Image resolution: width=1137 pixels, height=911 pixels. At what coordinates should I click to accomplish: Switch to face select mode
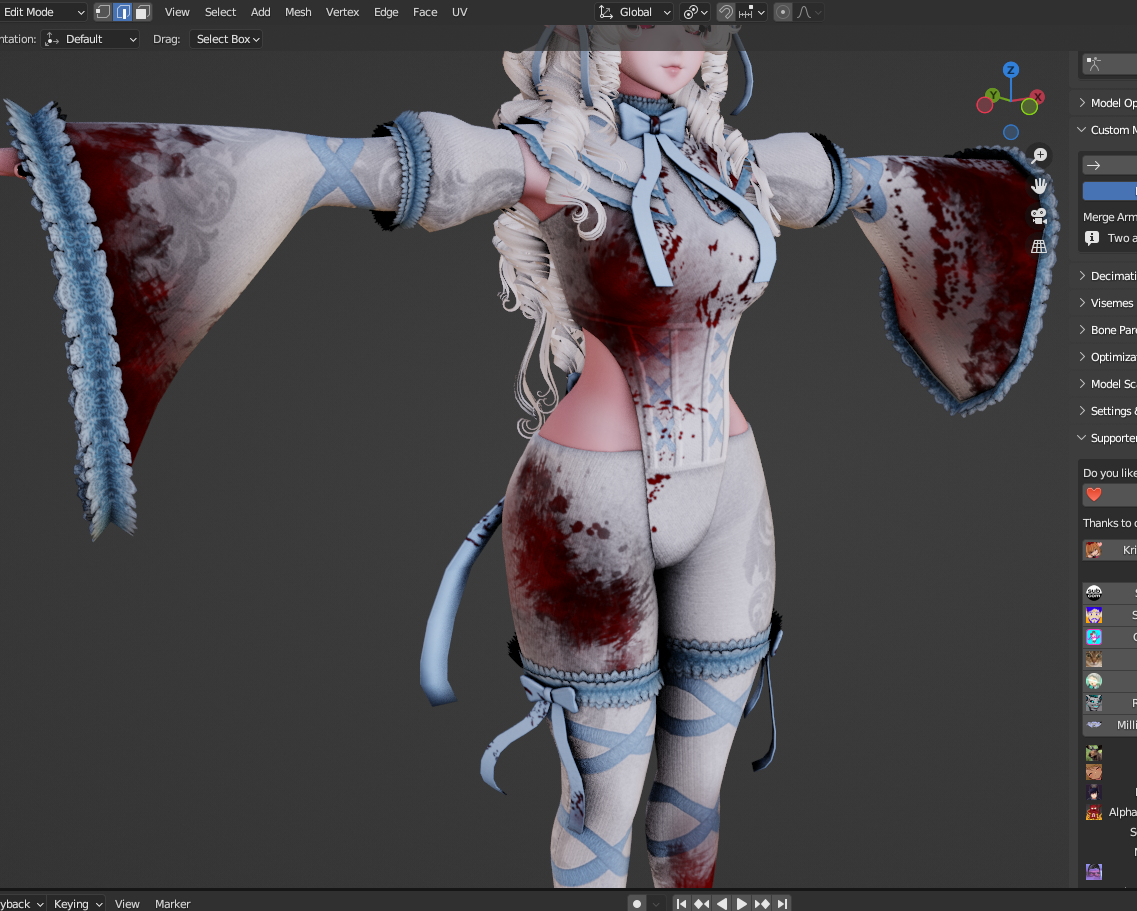(143, 12)
